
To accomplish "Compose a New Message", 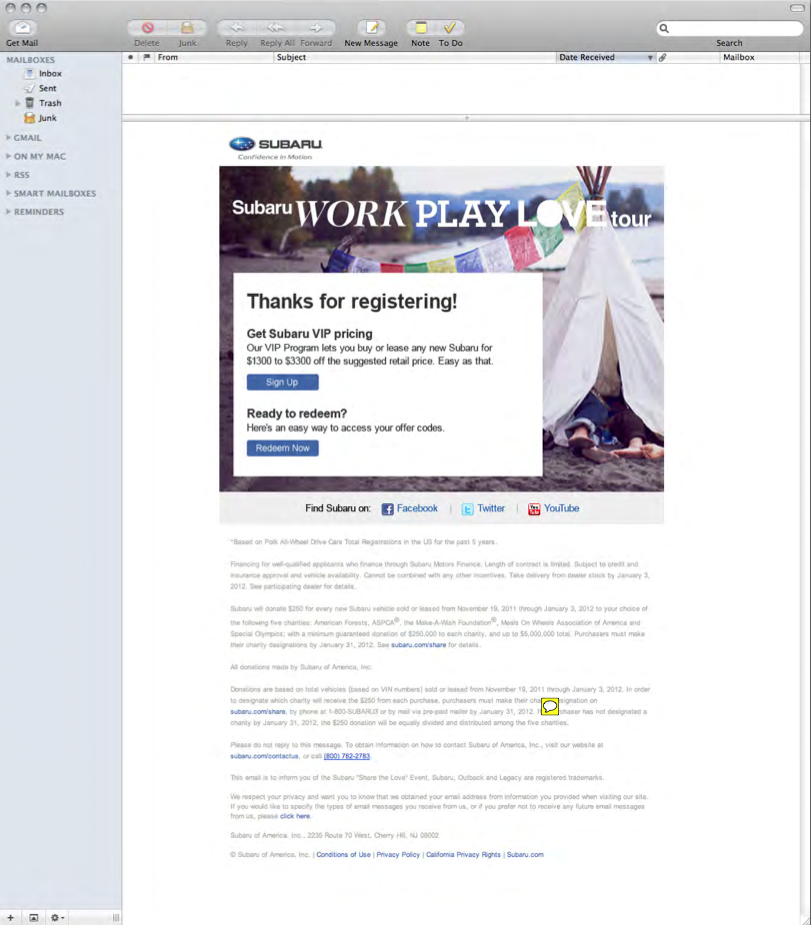I will [x=372, y=28].
